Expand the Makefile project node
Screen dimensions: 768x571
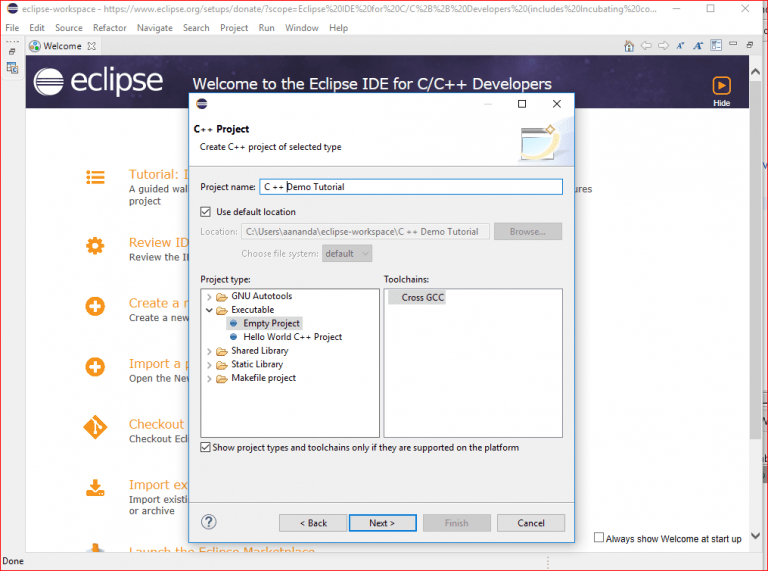(x=209, y=378)
